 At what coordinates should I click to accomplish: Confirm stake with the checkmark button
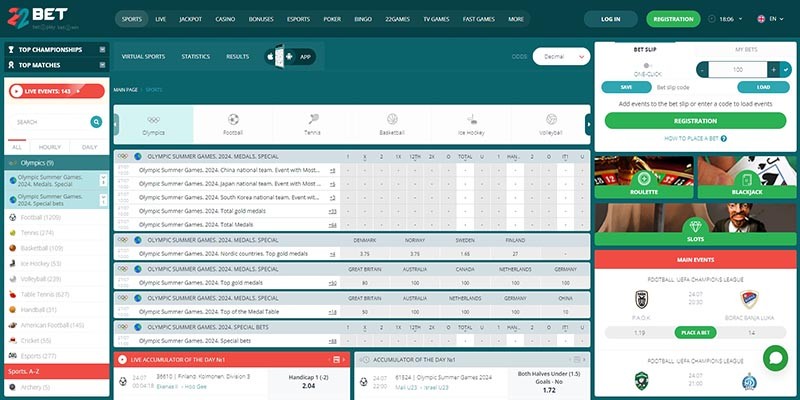point(786,69)
